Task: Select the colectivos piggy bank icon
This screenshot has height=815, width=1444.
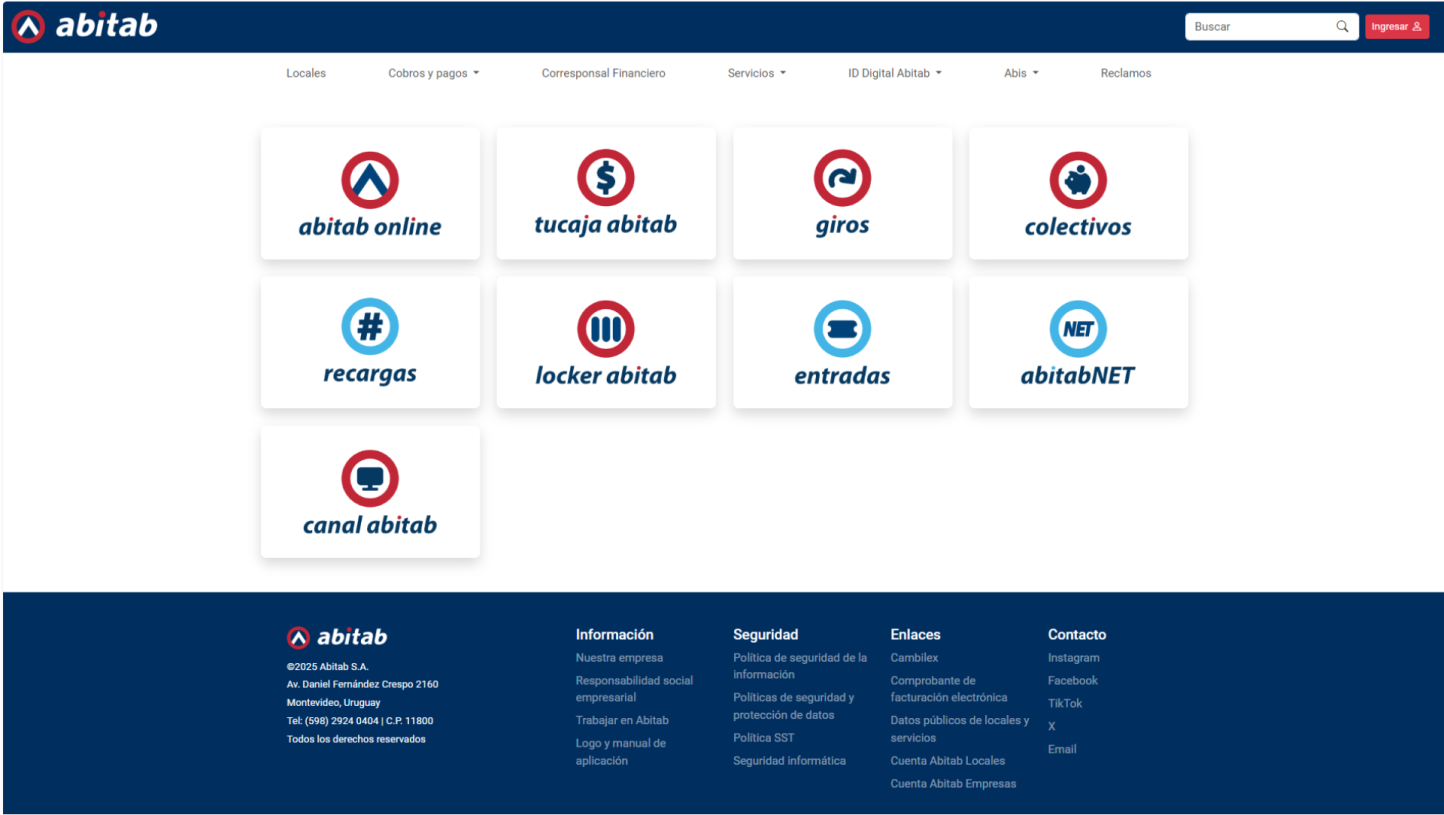Action: click(1078, 181)
